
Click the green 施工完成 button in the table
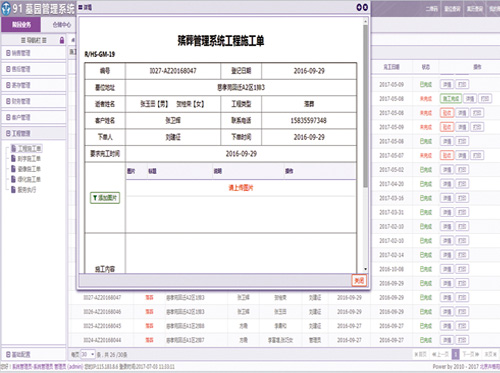pyautogui.click(x=451, y=99)
